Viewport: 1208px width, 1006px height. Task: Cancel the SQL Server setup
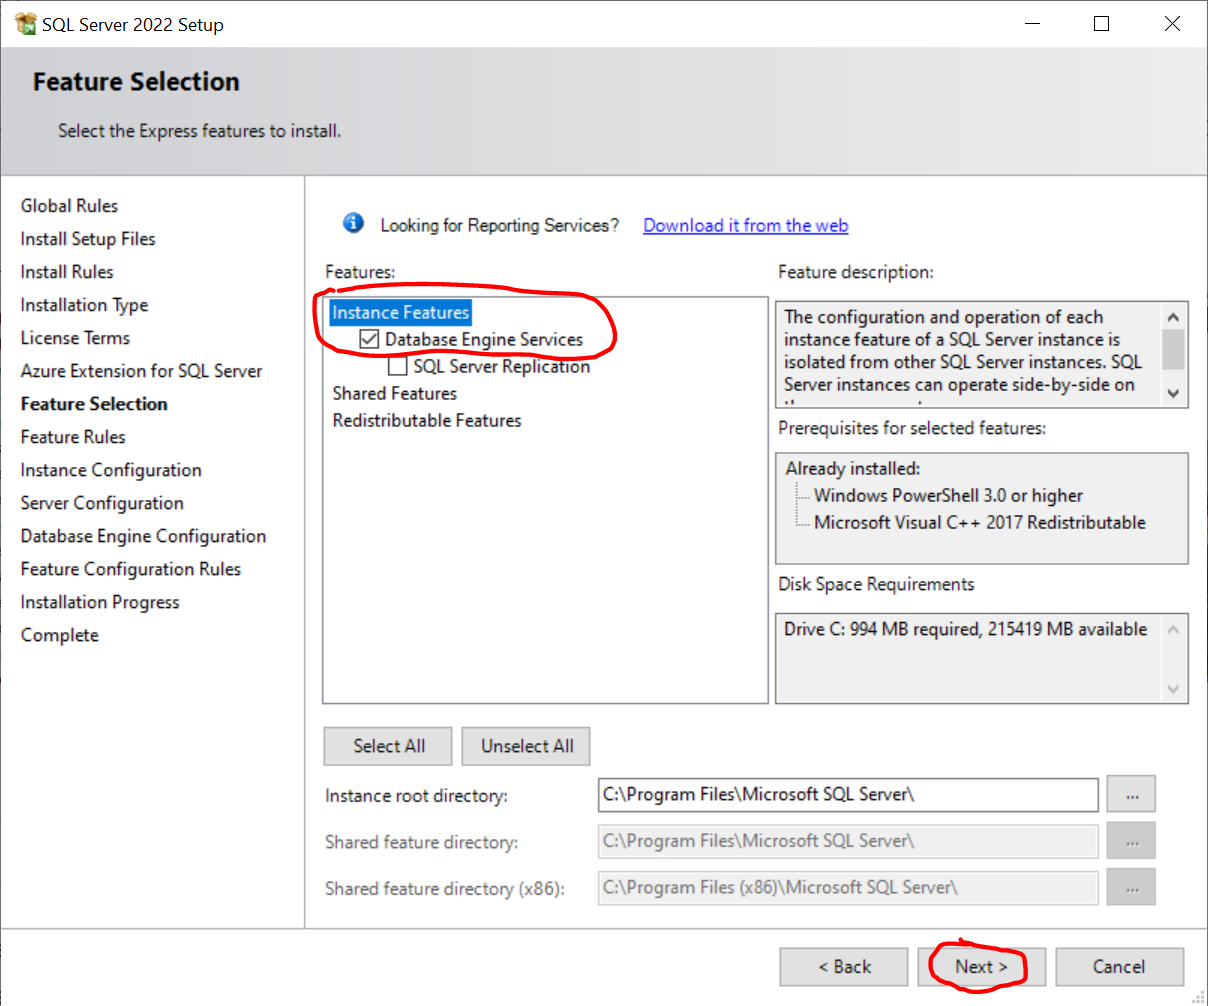[1119, 967]
